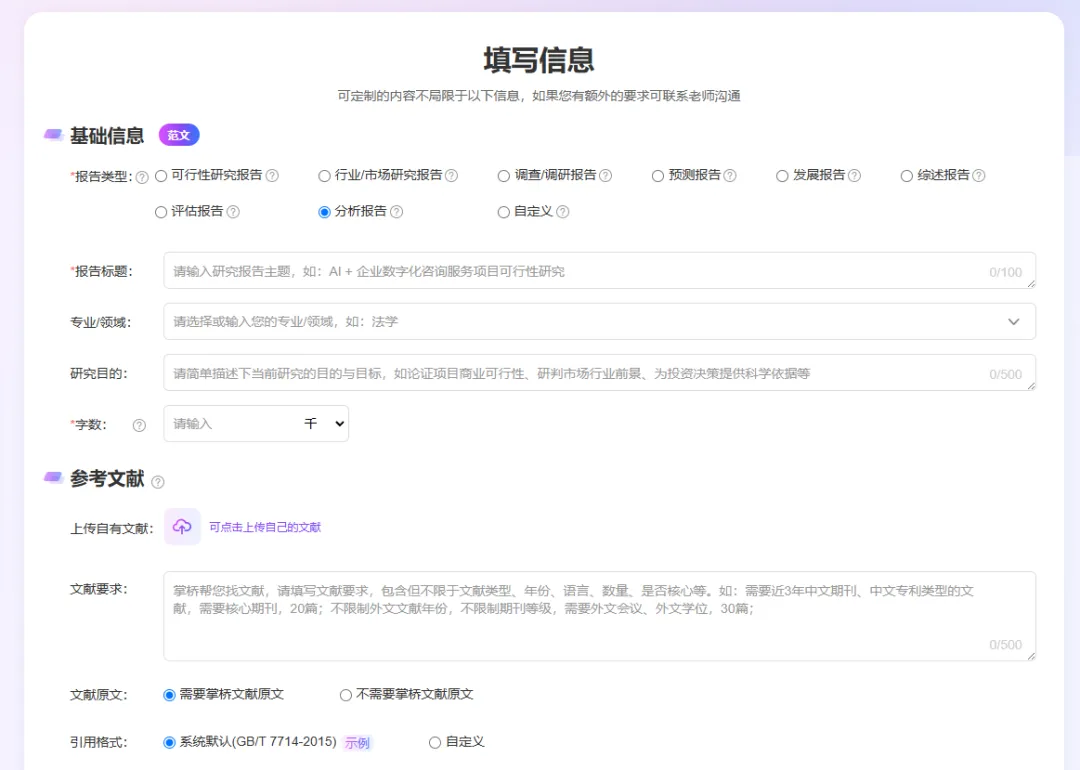Click help icon beside 行业/市场研究报告
Image resolution: width=1080 pixels, height=770 pixels.
(x=451, y=176)
